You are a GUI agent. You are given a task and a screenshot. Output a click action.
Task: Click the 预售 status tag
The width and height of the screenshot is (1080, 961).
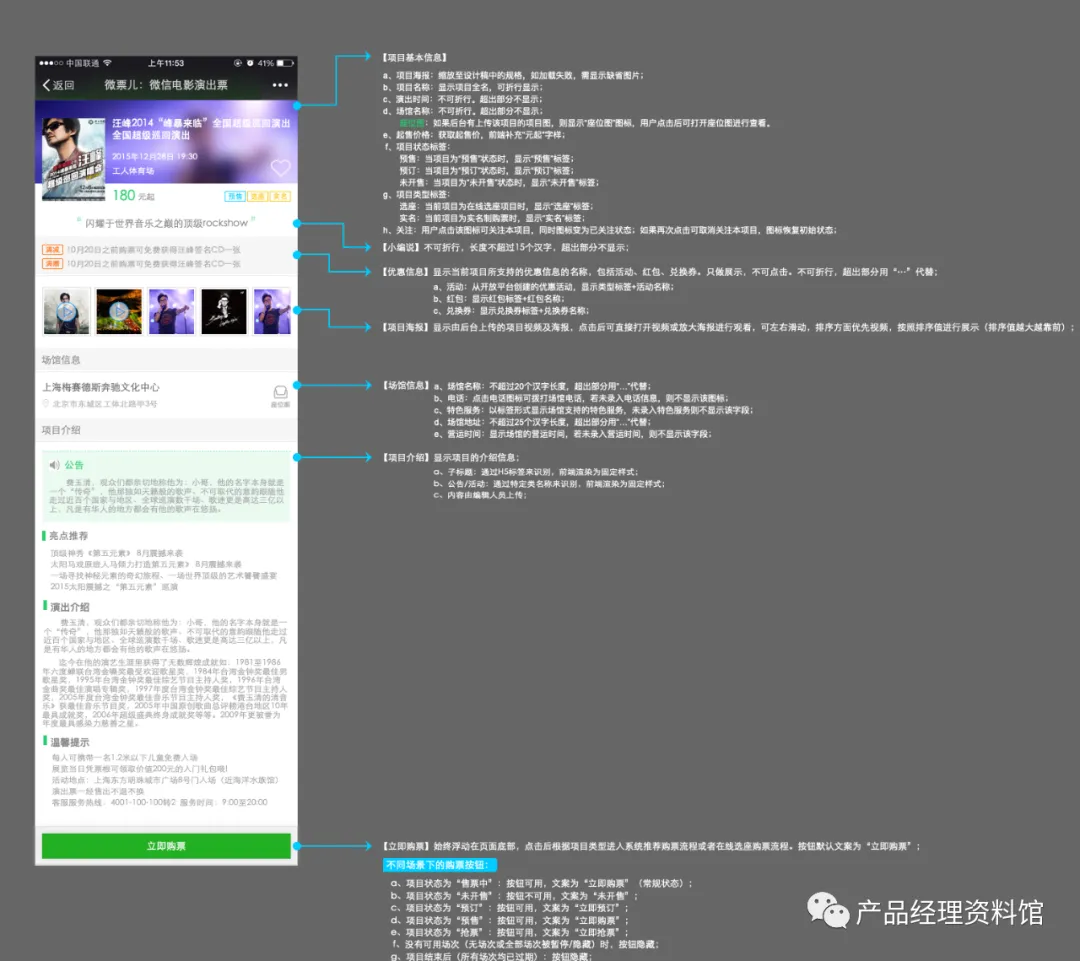click(236, 196)
